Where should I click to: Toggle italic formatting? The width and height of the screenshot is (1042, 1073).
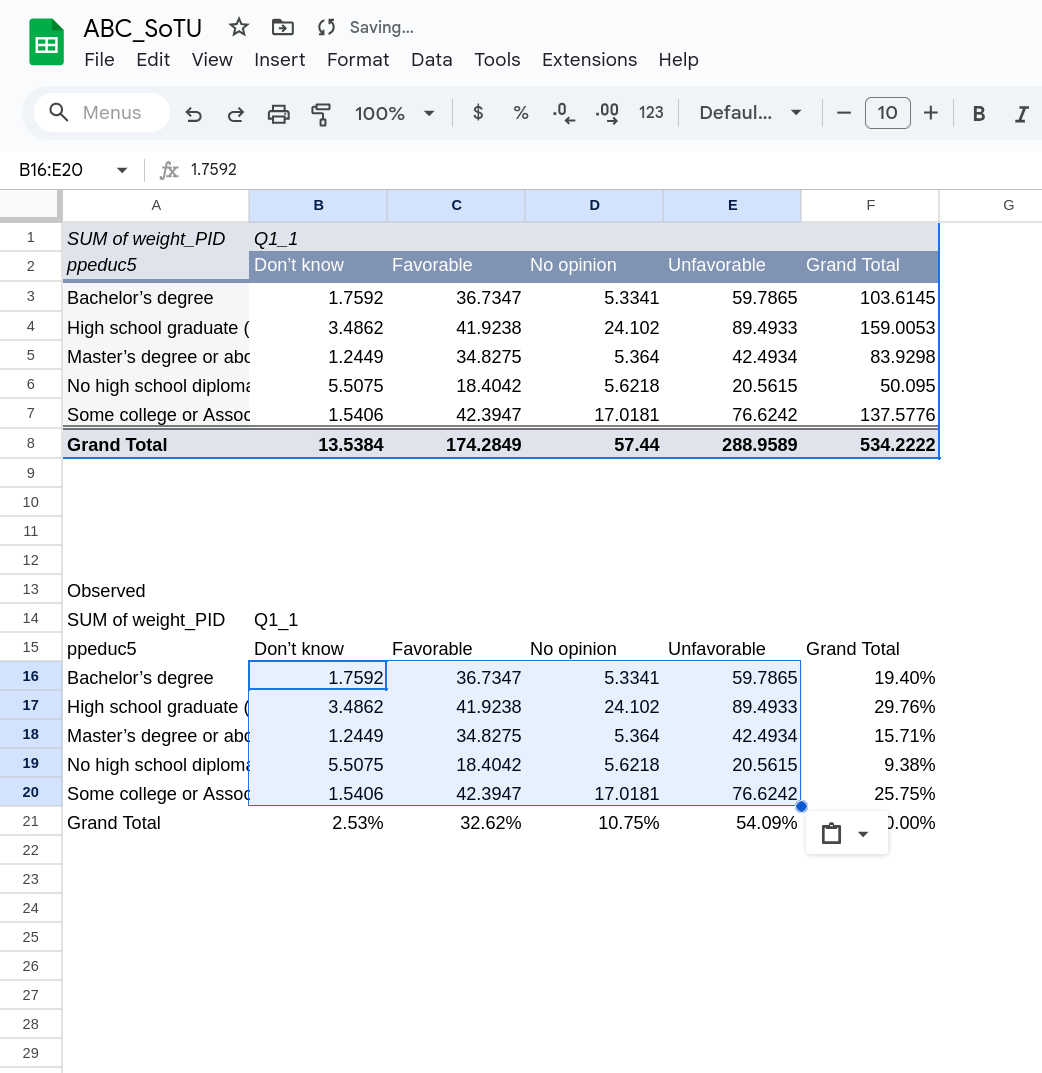pyautogui.click(x=1021, y=114)
